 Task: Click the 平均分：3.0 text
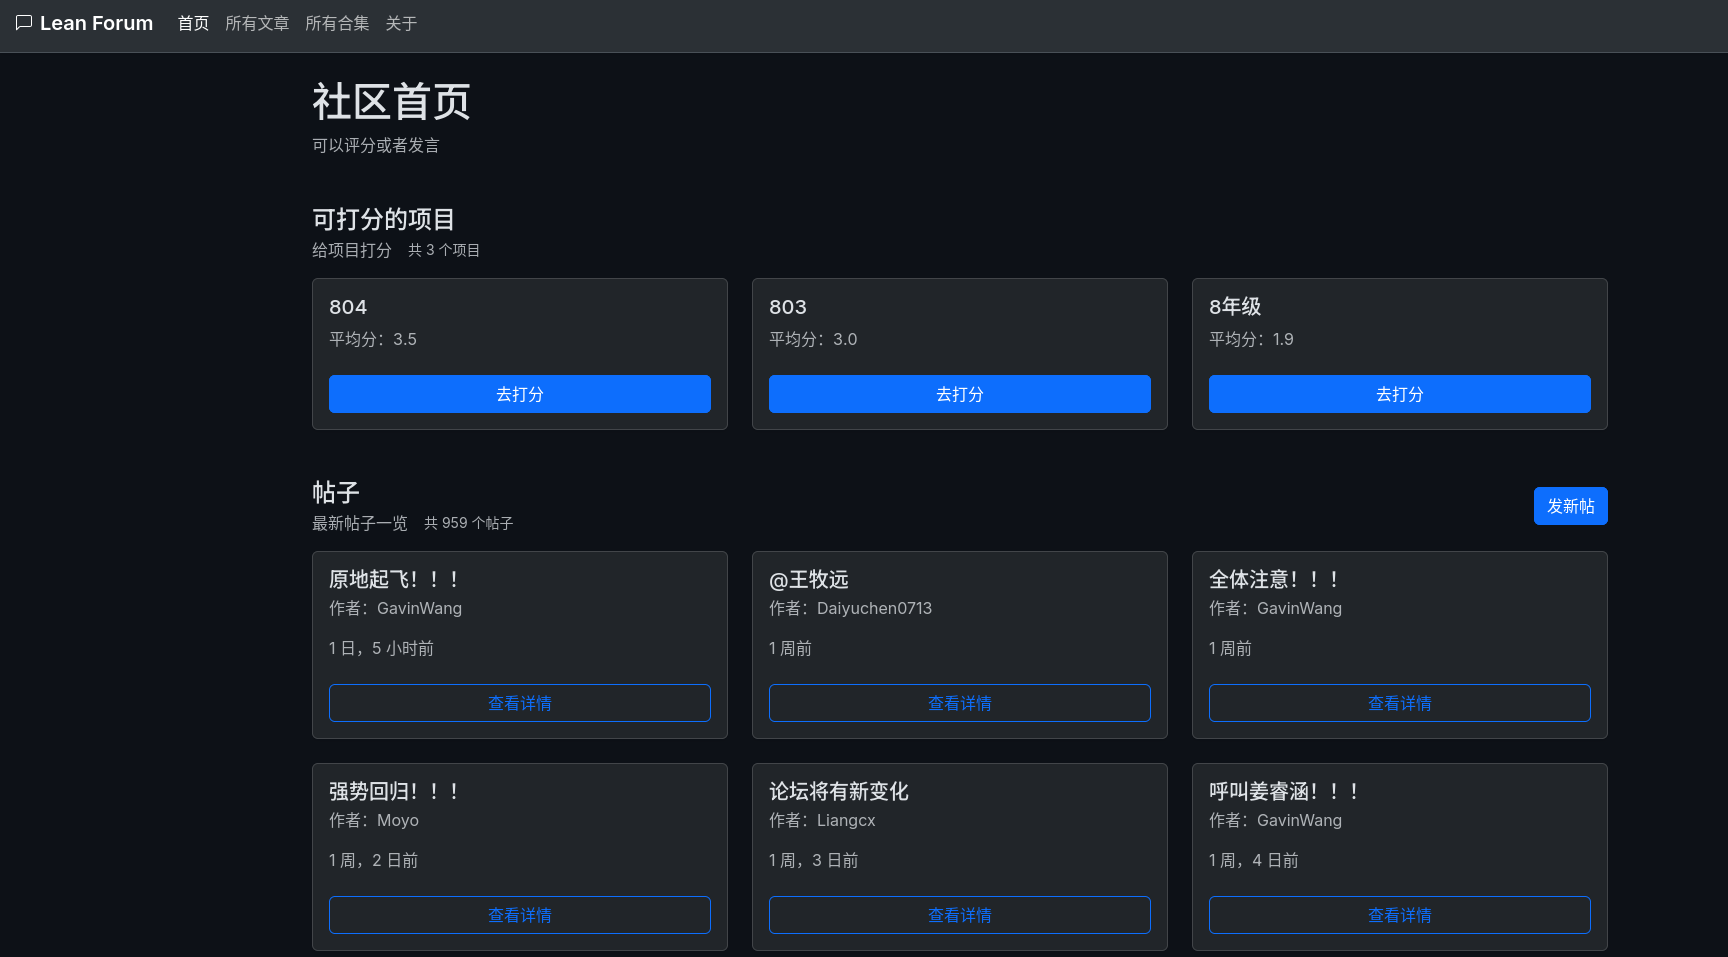tap(813, 339)
